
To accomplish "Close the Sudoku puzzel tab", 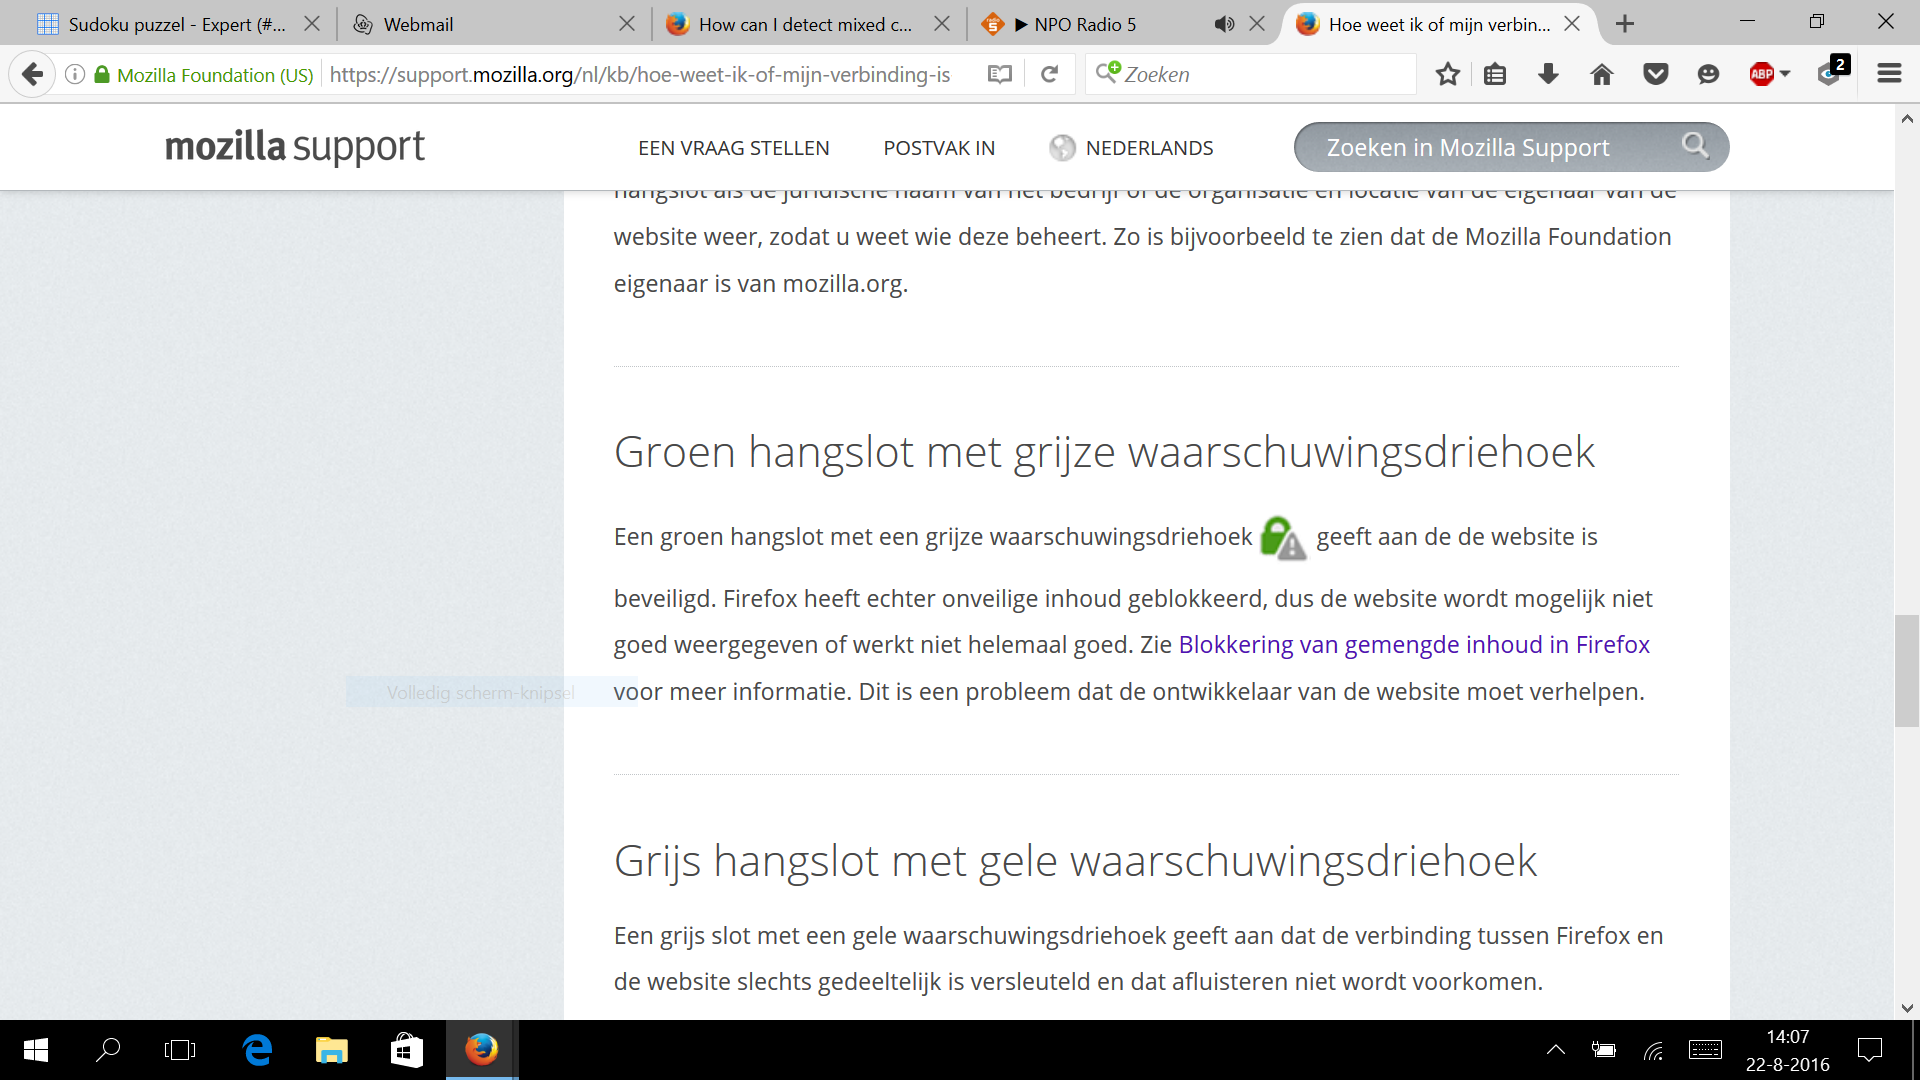I will tap(312, 24).
